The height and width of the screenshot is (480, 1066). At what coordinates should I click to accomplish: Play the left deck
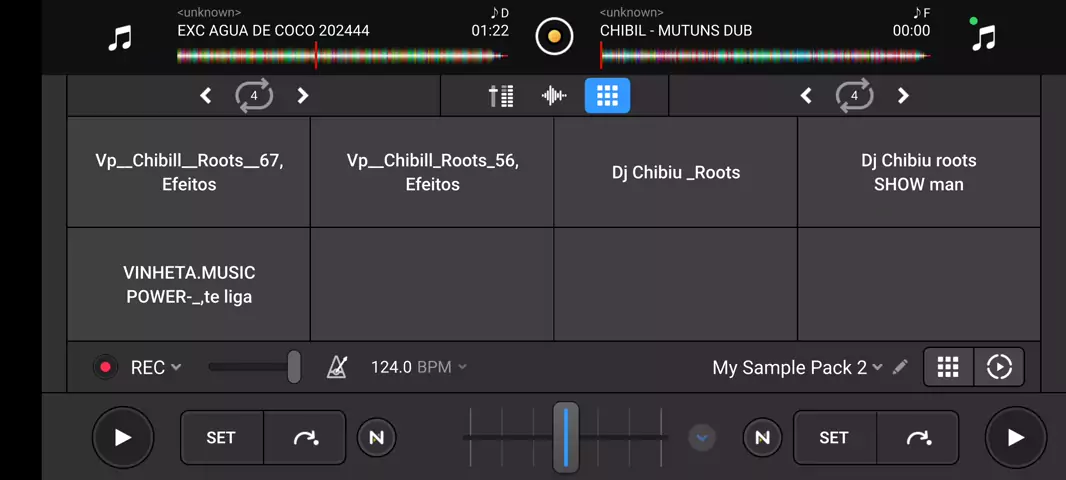[x=122, y=437]
